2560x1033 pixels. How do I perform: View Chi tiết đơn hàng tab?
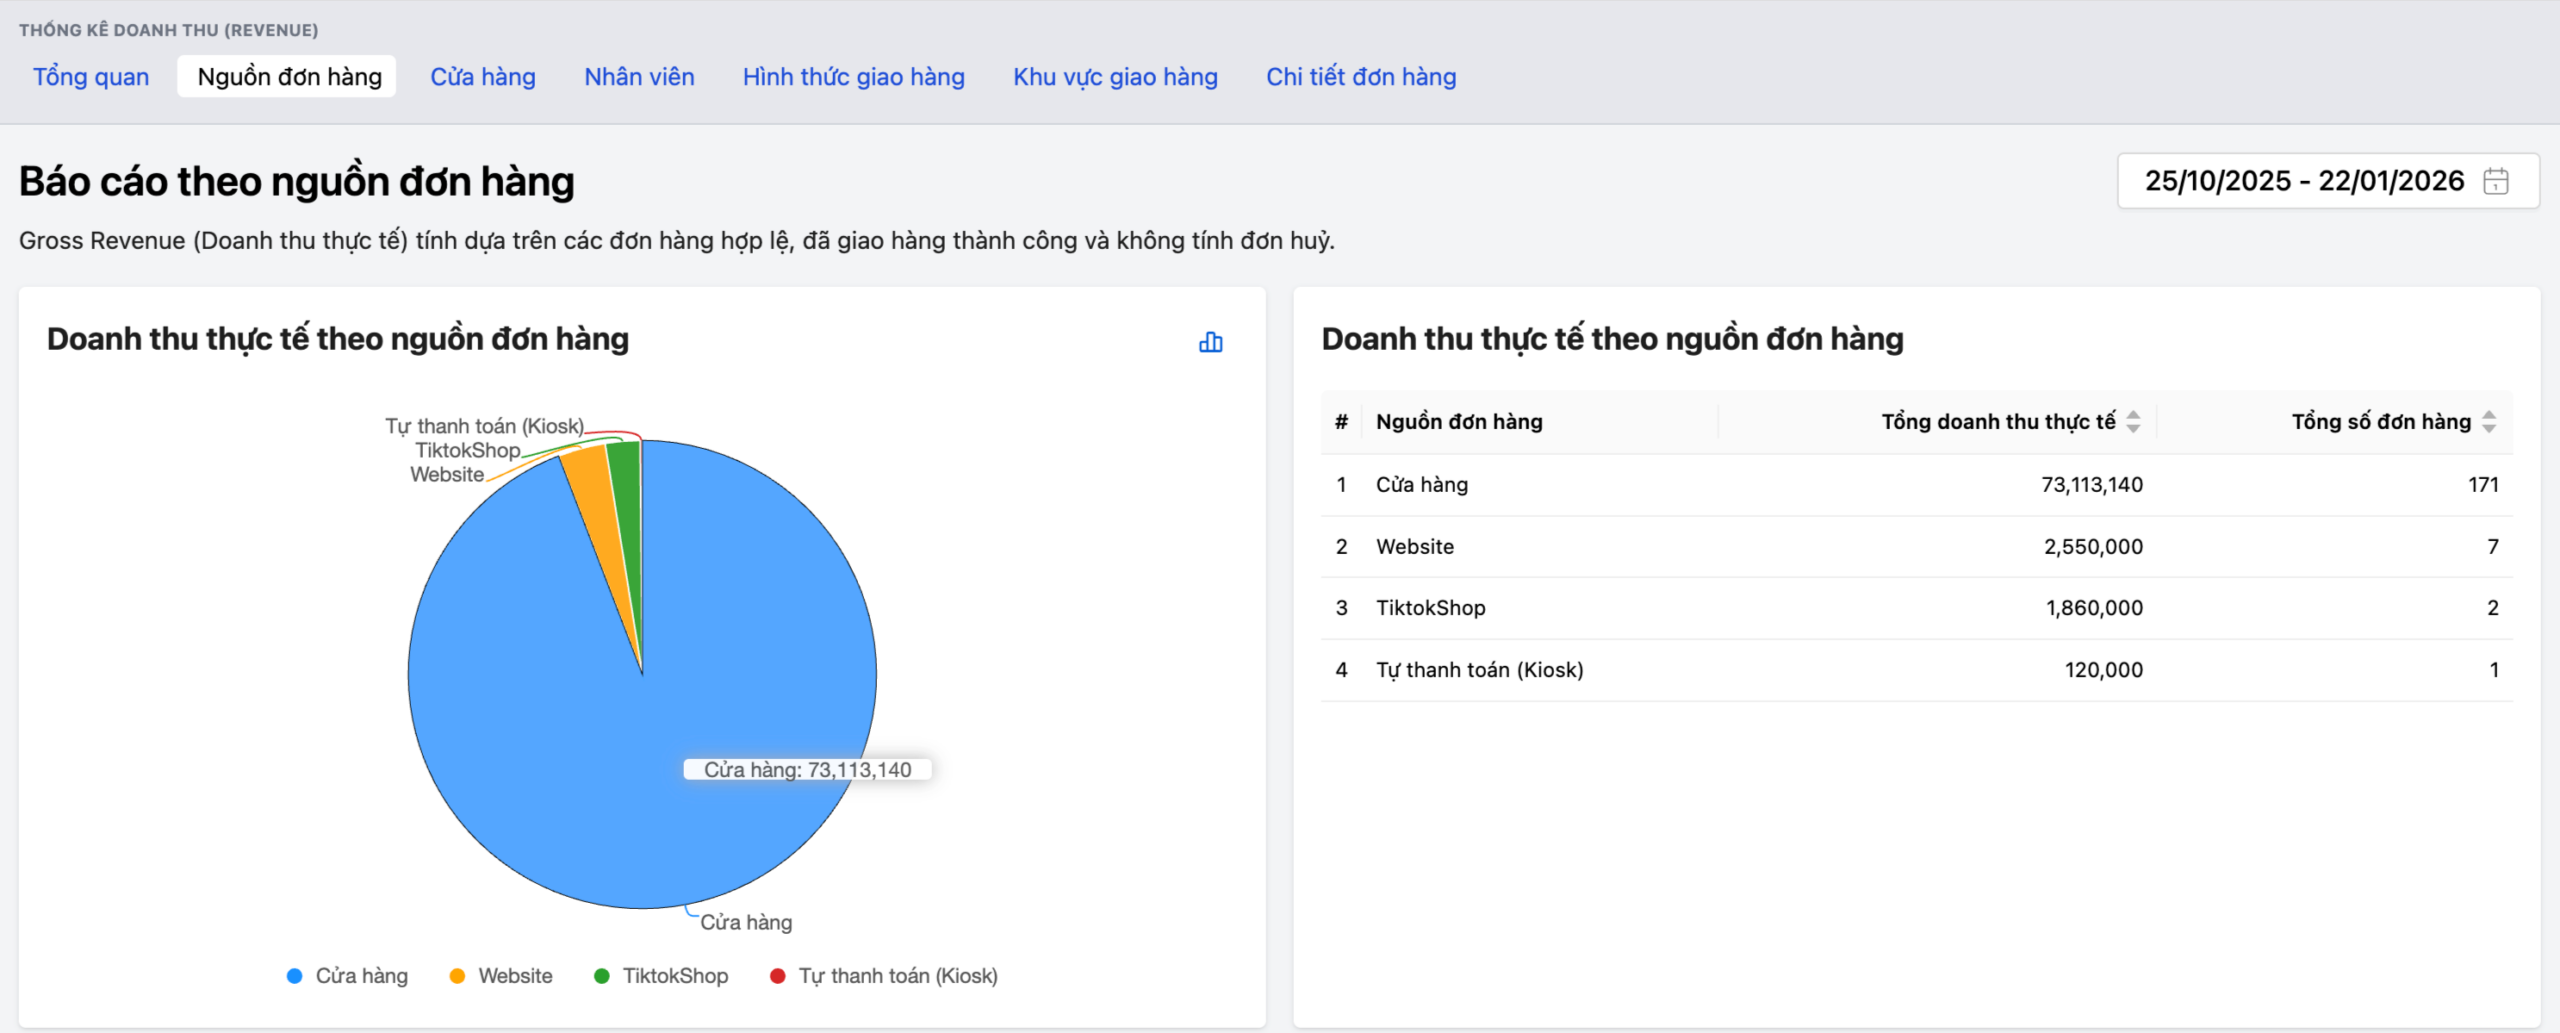coord(1361,77)
